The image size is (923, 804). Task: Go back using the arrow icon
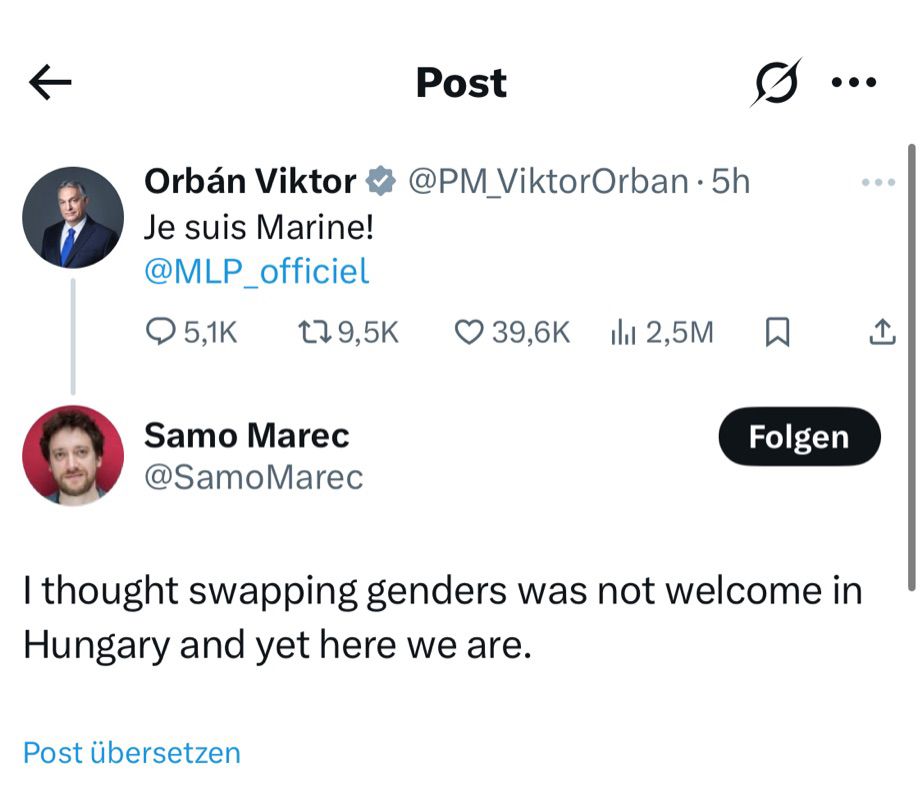coord(48,82)
